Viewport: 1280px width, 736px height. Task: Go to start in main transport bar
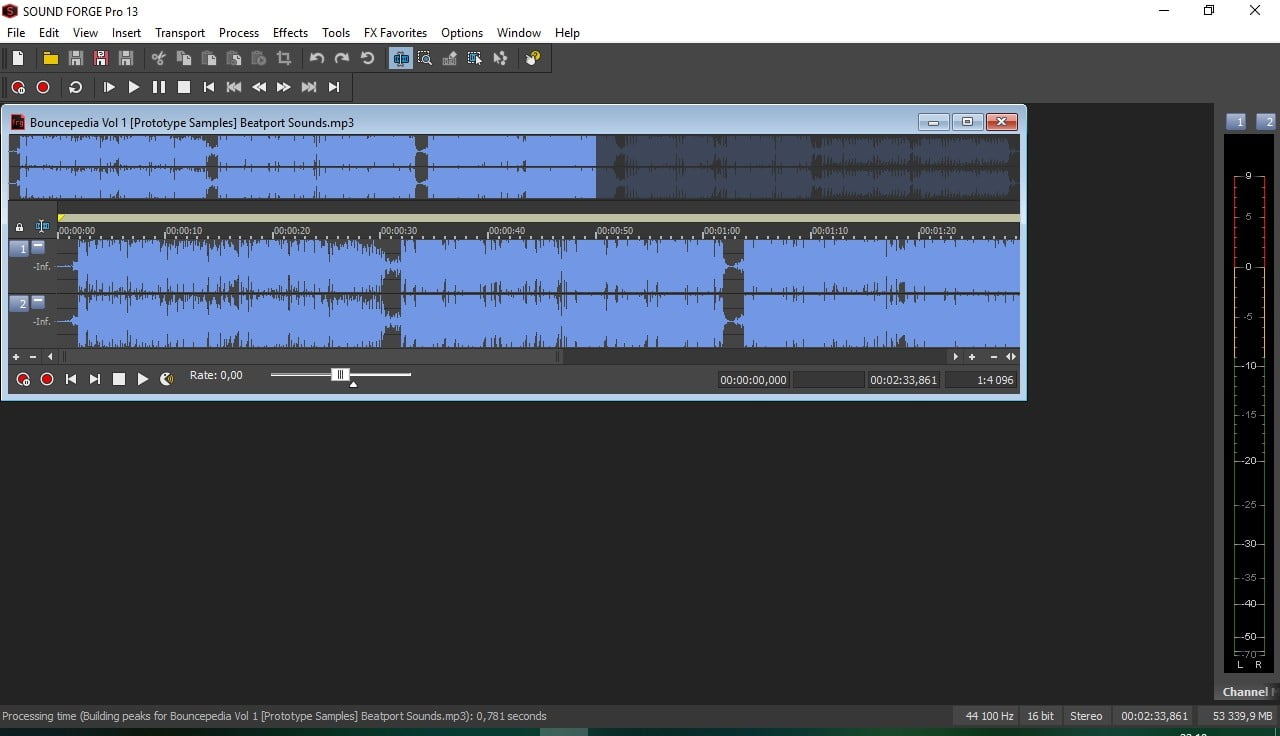click(x=209, y=87)
